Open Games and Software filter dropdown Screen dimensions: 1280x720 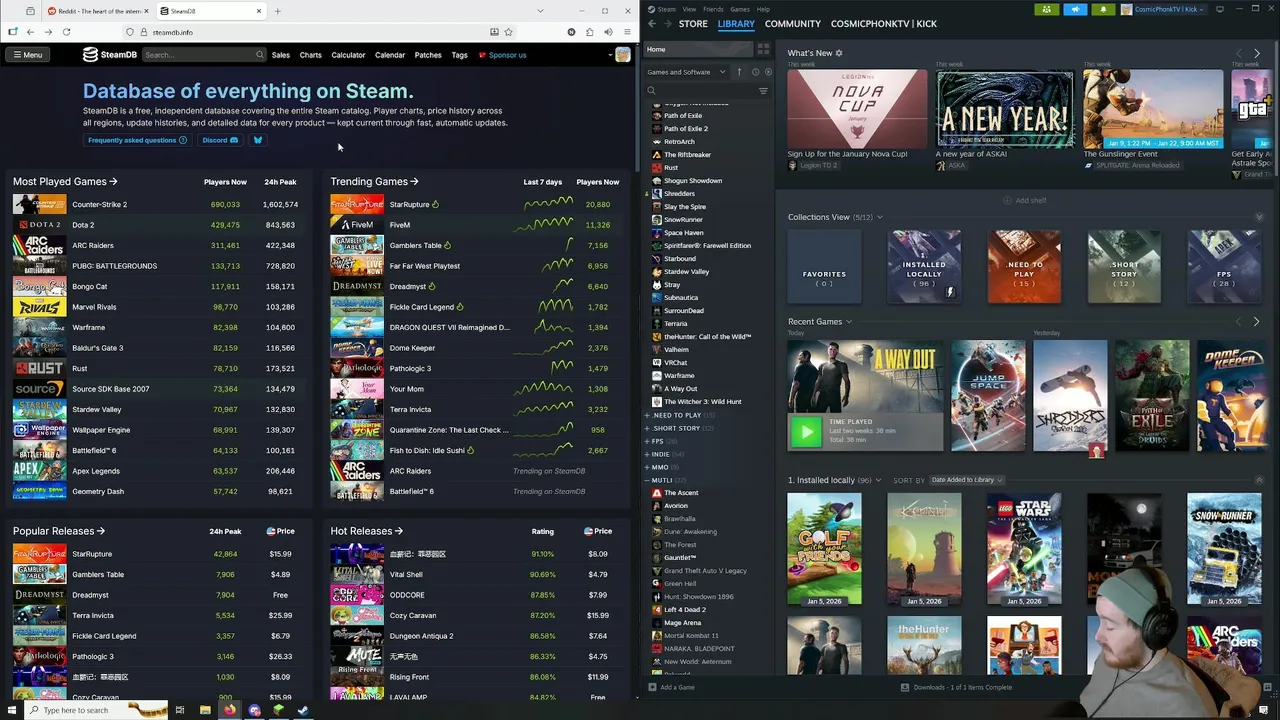[687, 72]
